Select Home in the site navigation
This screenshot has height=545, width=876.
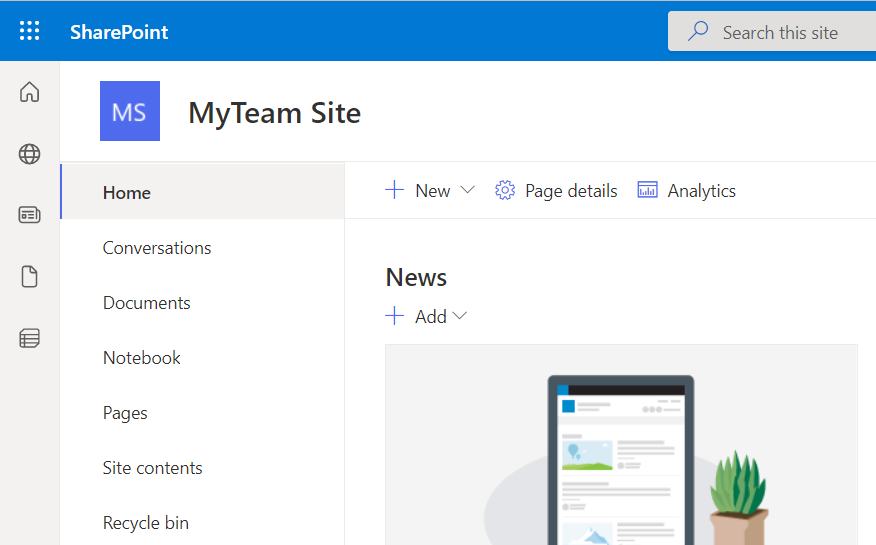127,193
